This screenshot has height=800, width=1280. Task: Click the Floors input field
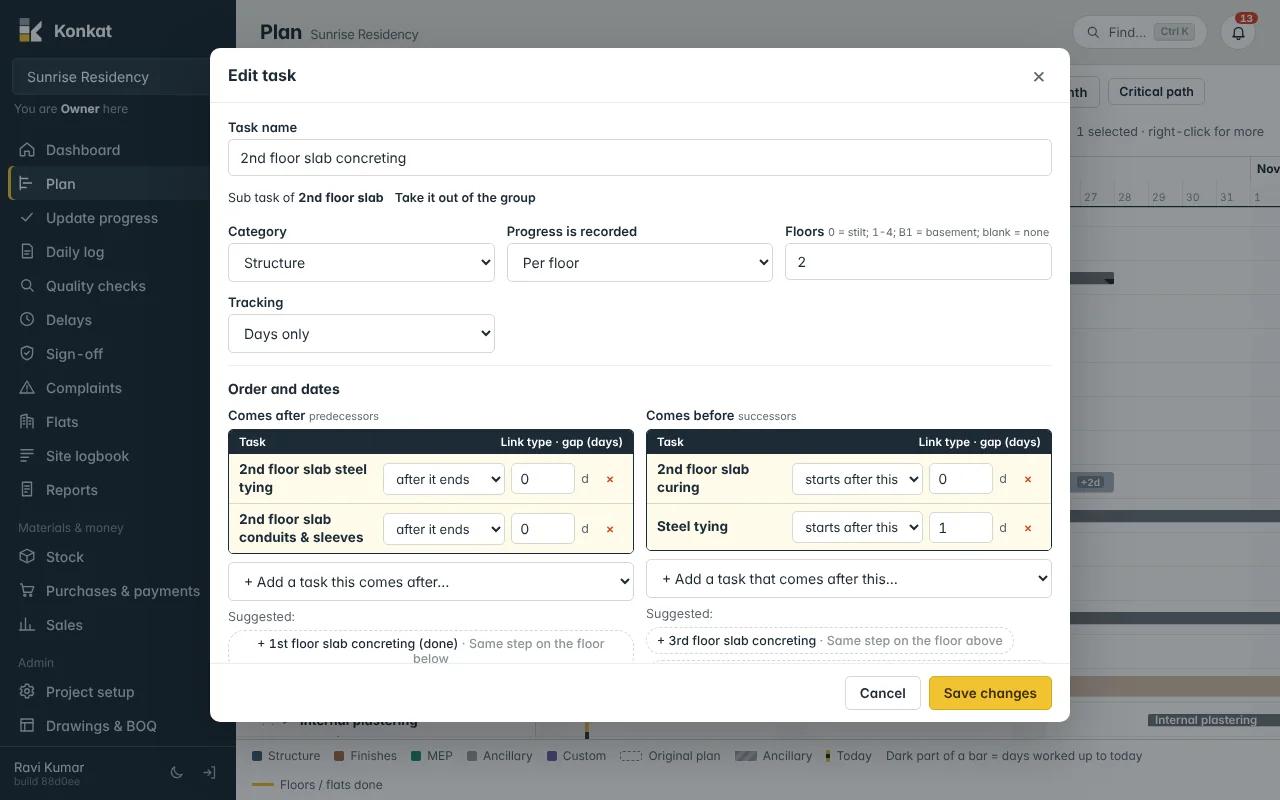918,262
